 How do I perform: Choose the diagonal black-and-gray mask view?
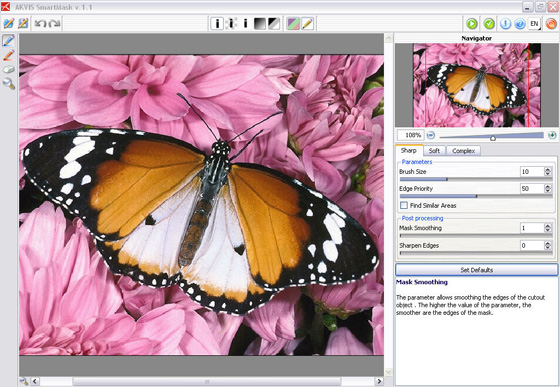point(274,24)
